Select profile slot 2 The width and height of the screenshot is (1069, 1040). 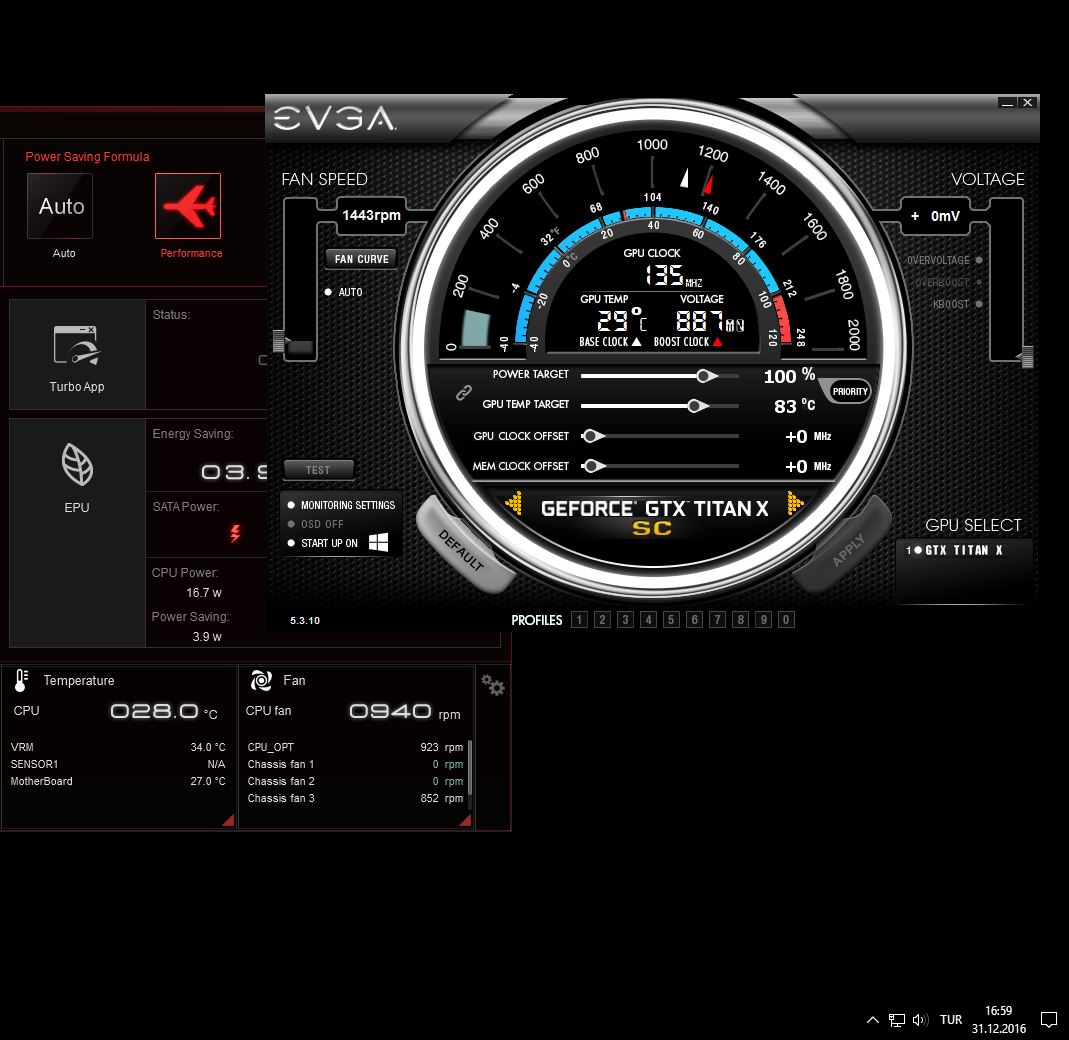pos(603,620)
